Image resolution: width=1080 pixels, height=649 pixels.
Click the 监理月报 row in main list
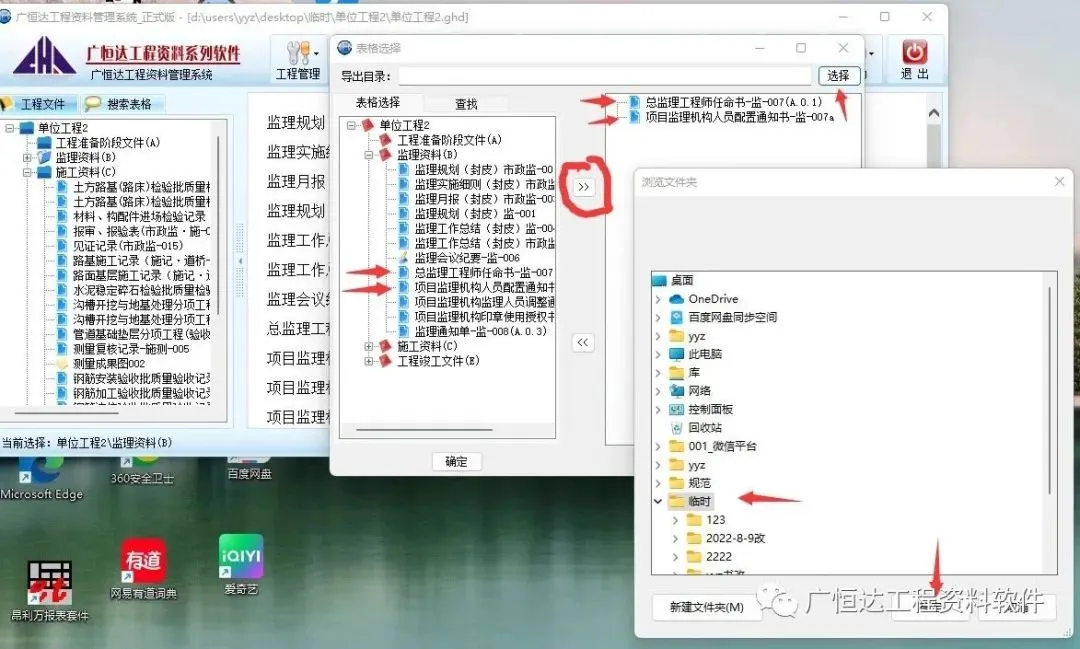pos(295,182)
